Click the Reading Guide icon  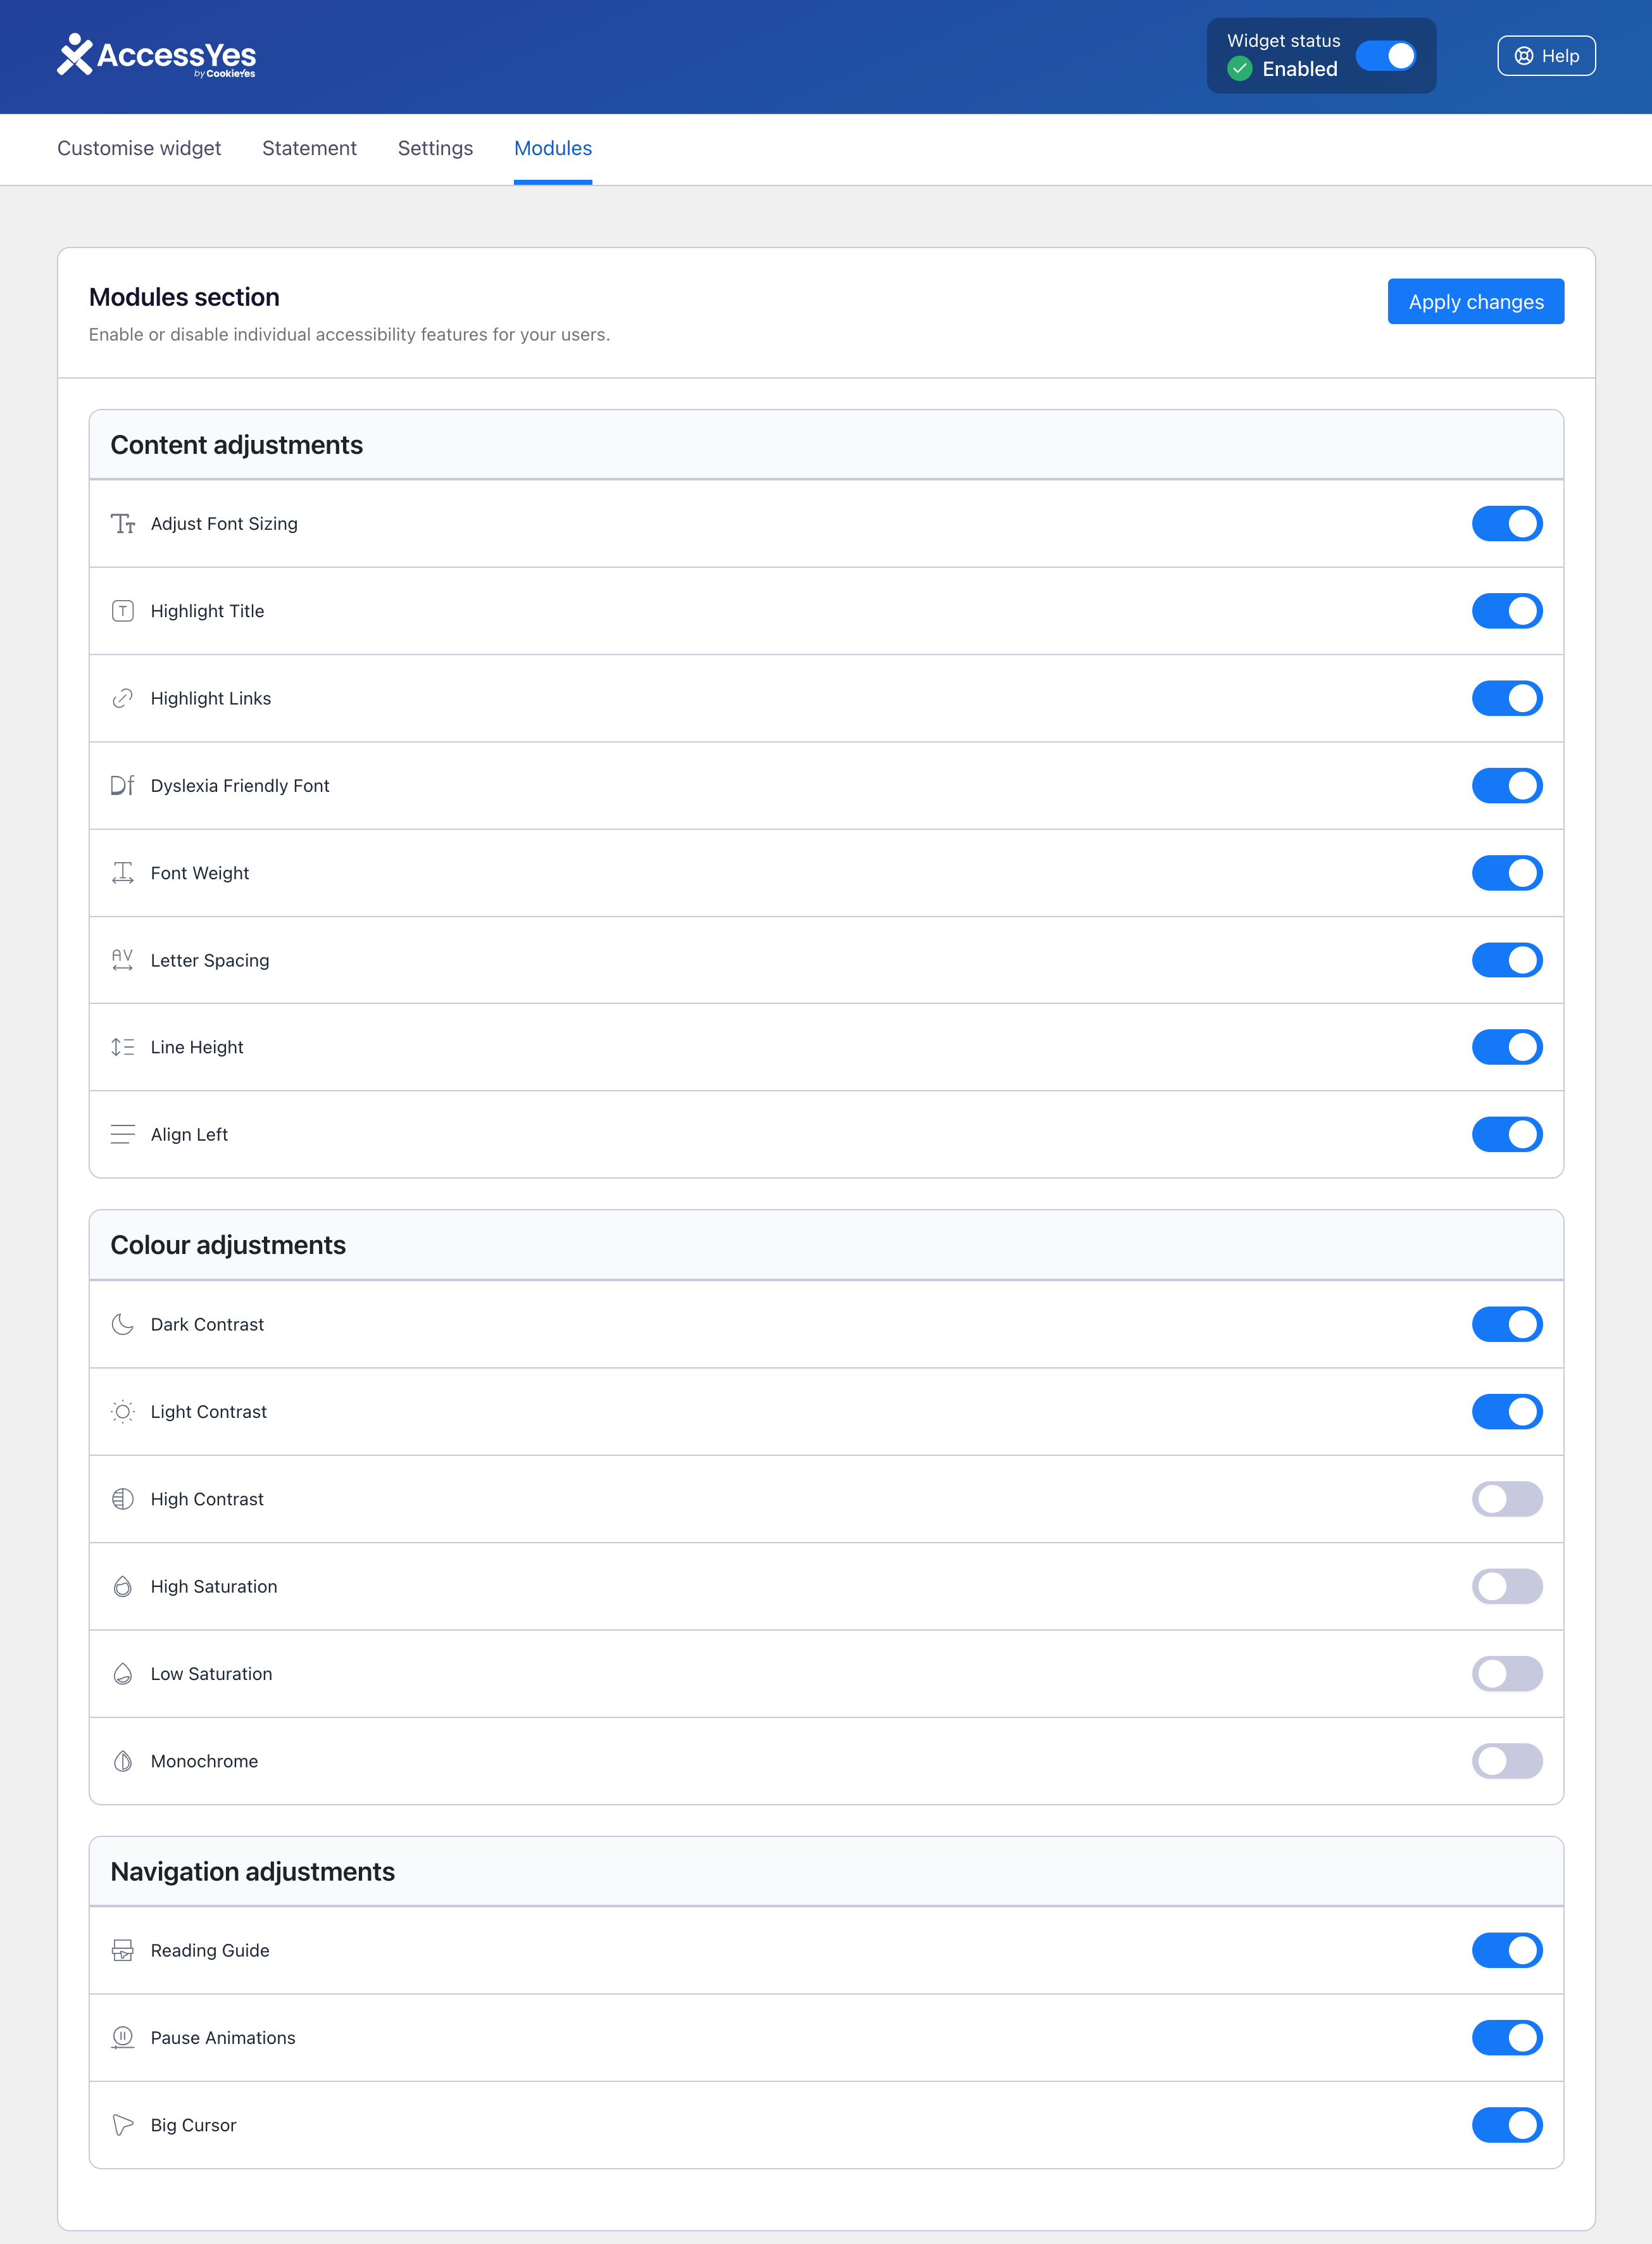(122, 1950)
